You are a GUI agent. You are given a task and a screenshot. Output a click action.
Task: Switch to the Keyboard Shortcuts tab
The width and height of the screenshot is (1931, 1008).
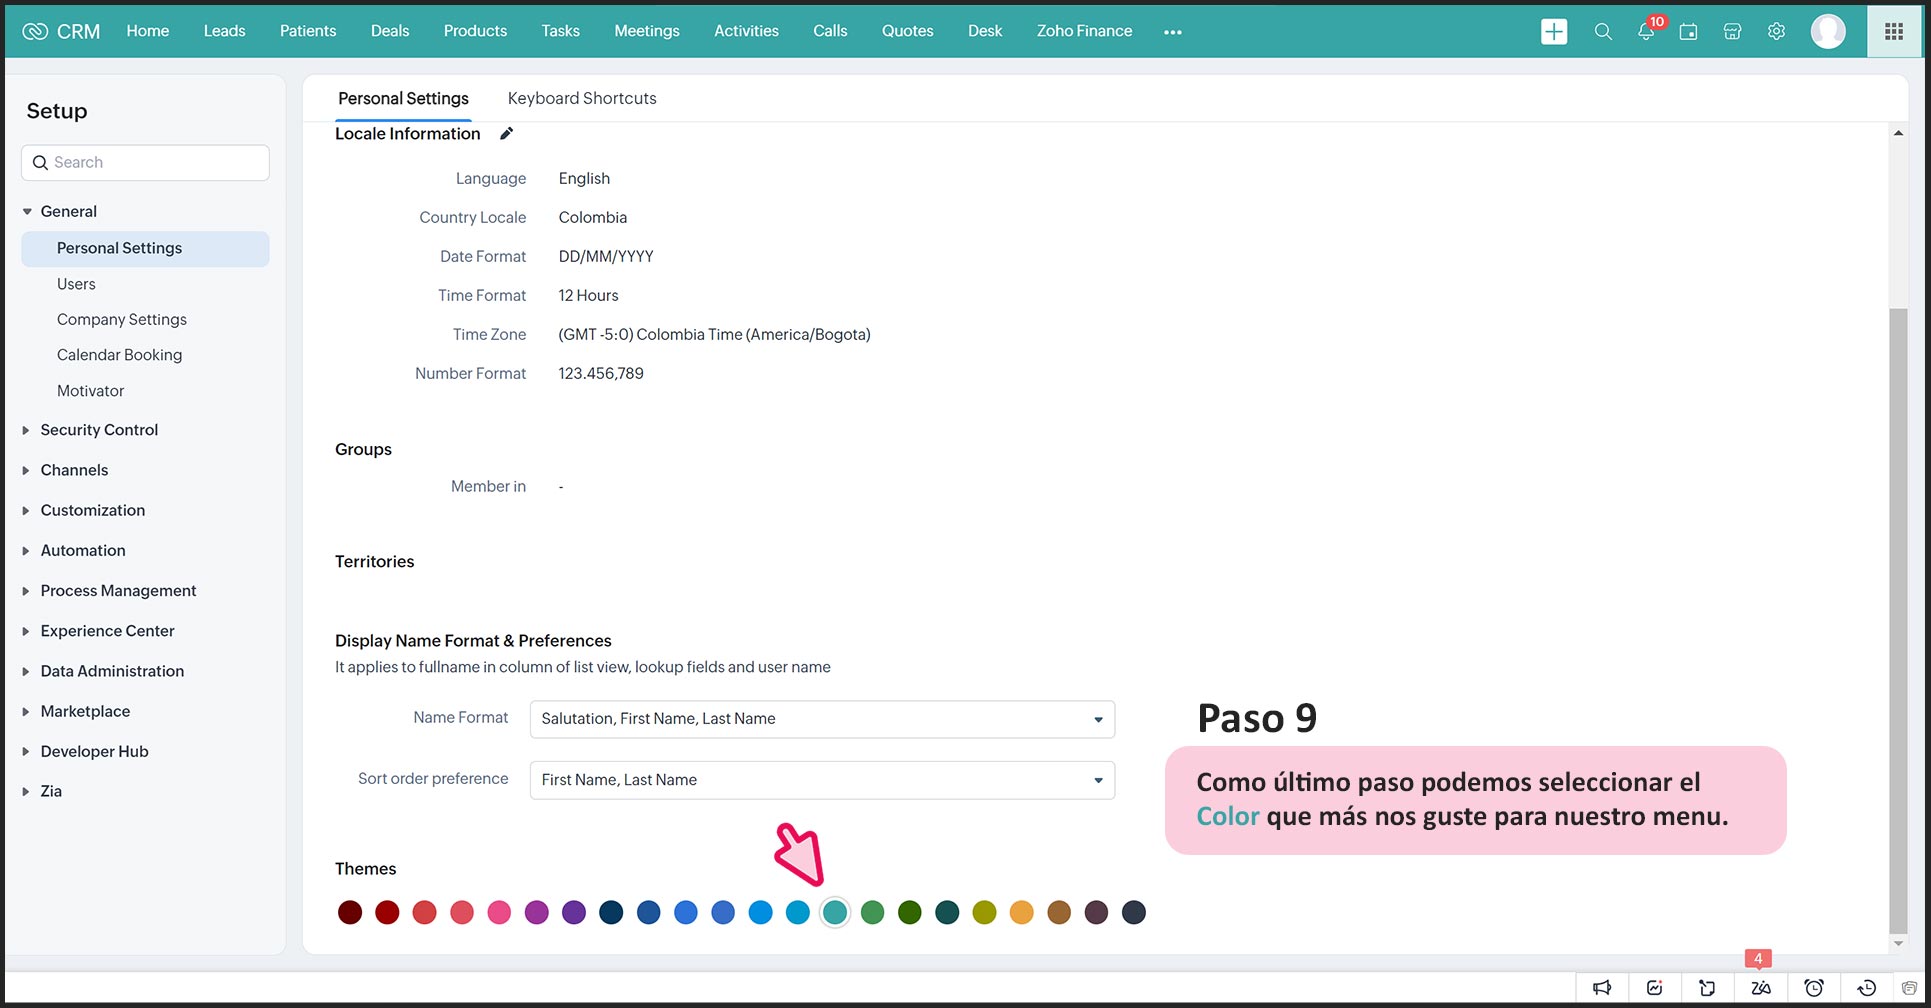click(581, 98)
